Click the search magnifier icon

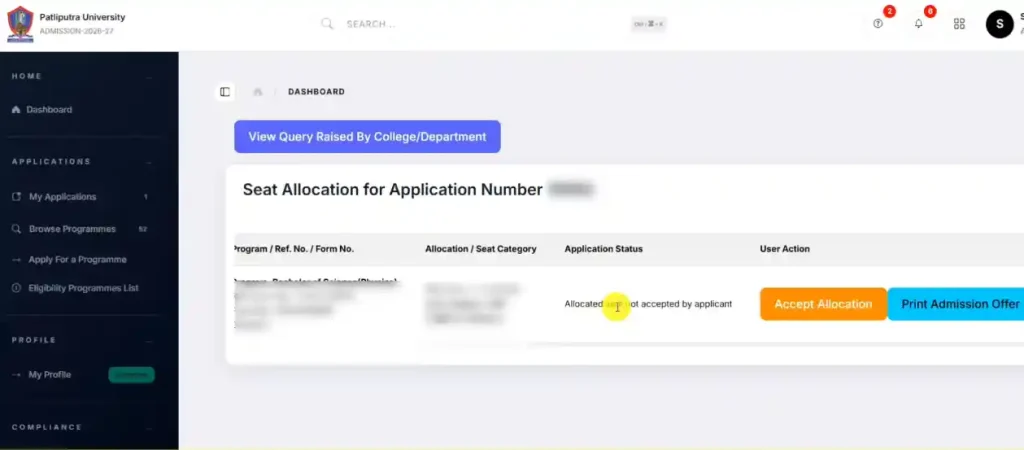[327, 24]
